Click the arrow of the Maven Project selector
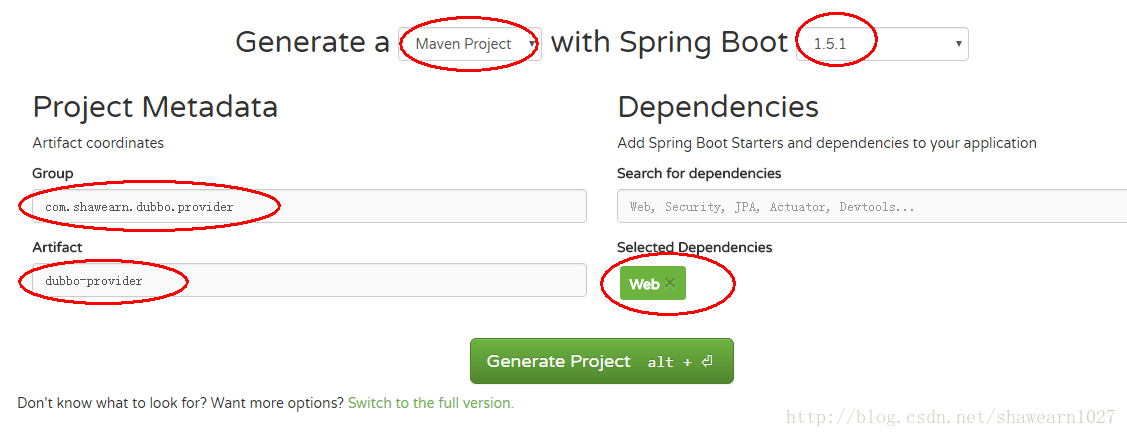1127x437 pixels. 532,44
